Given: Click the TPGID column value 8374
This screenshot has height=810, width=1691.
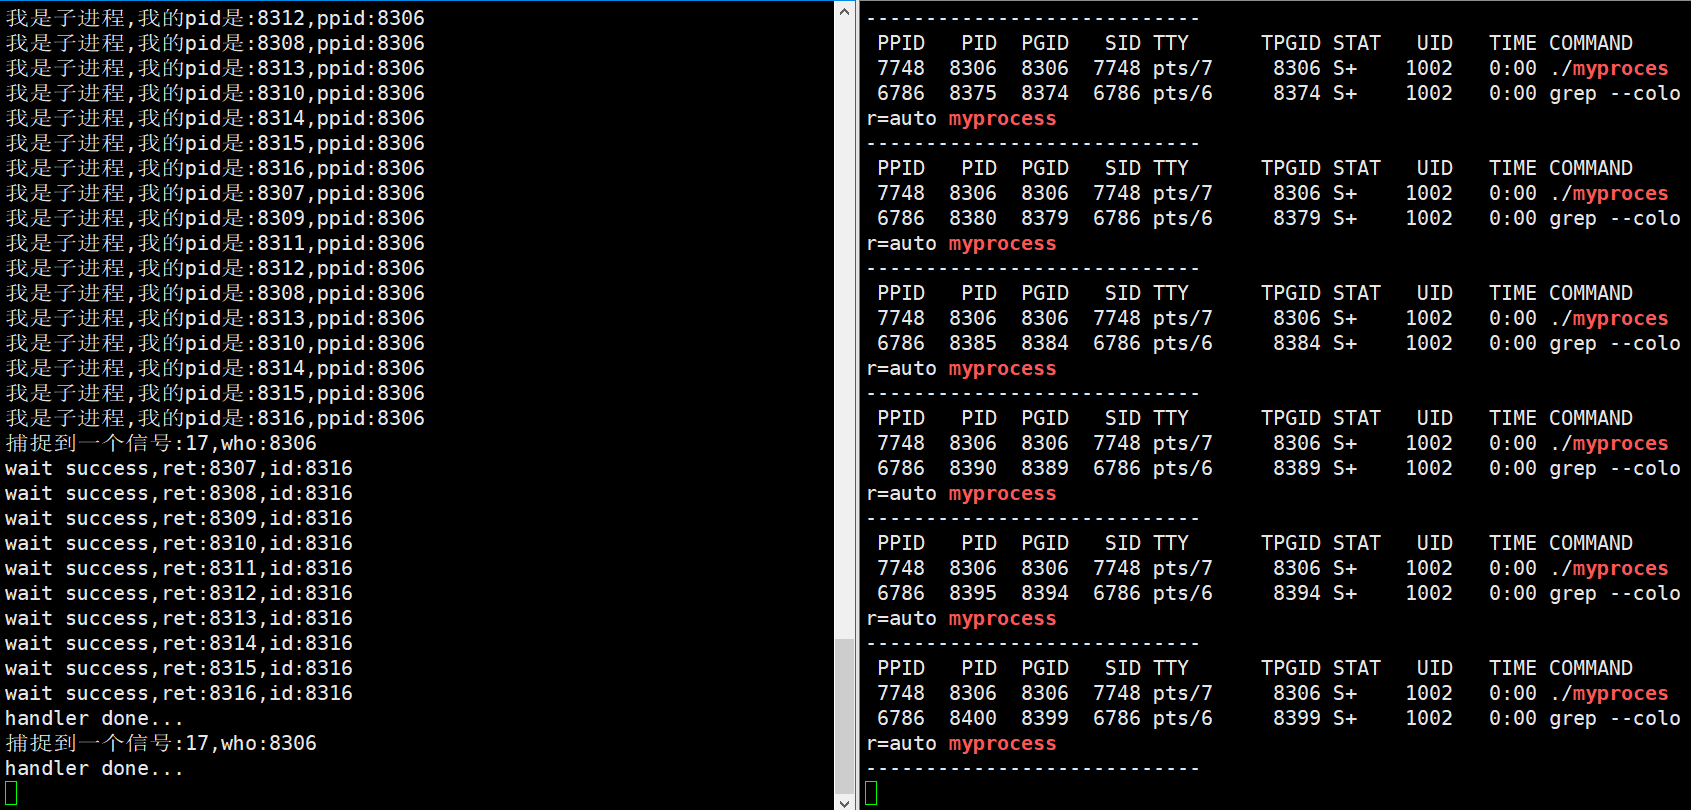Looking at the screenshot, I should pyautogui.click(x=1297, y=93).
